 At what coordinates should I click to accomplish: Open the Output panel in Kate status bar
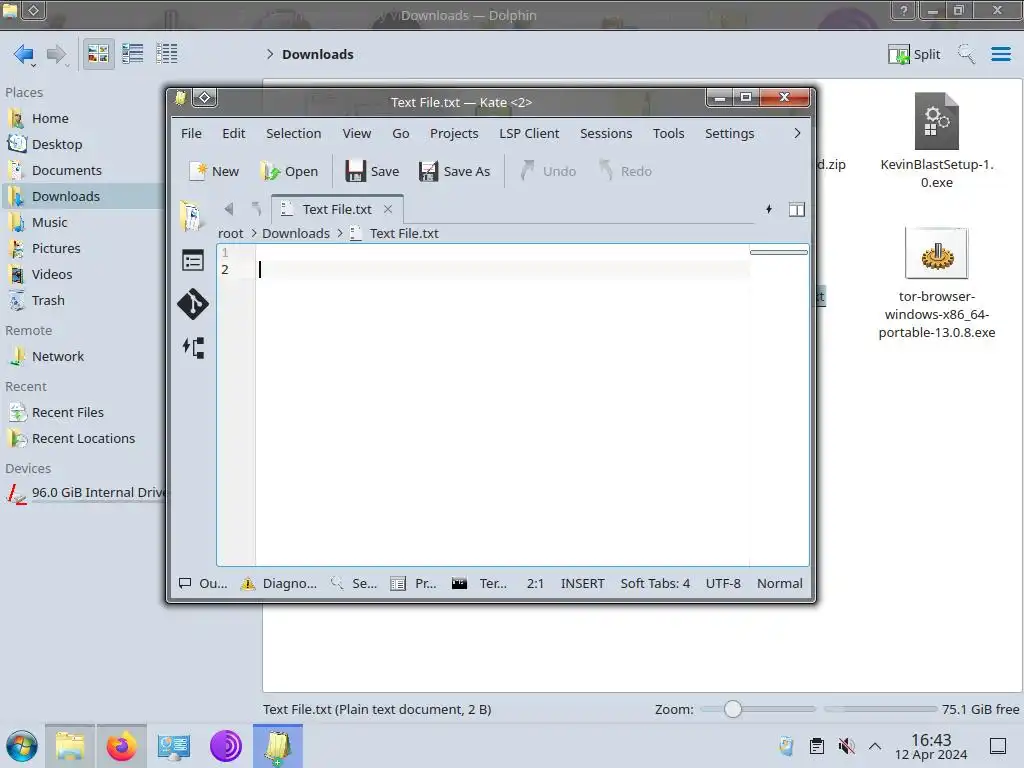pos(203,583)
